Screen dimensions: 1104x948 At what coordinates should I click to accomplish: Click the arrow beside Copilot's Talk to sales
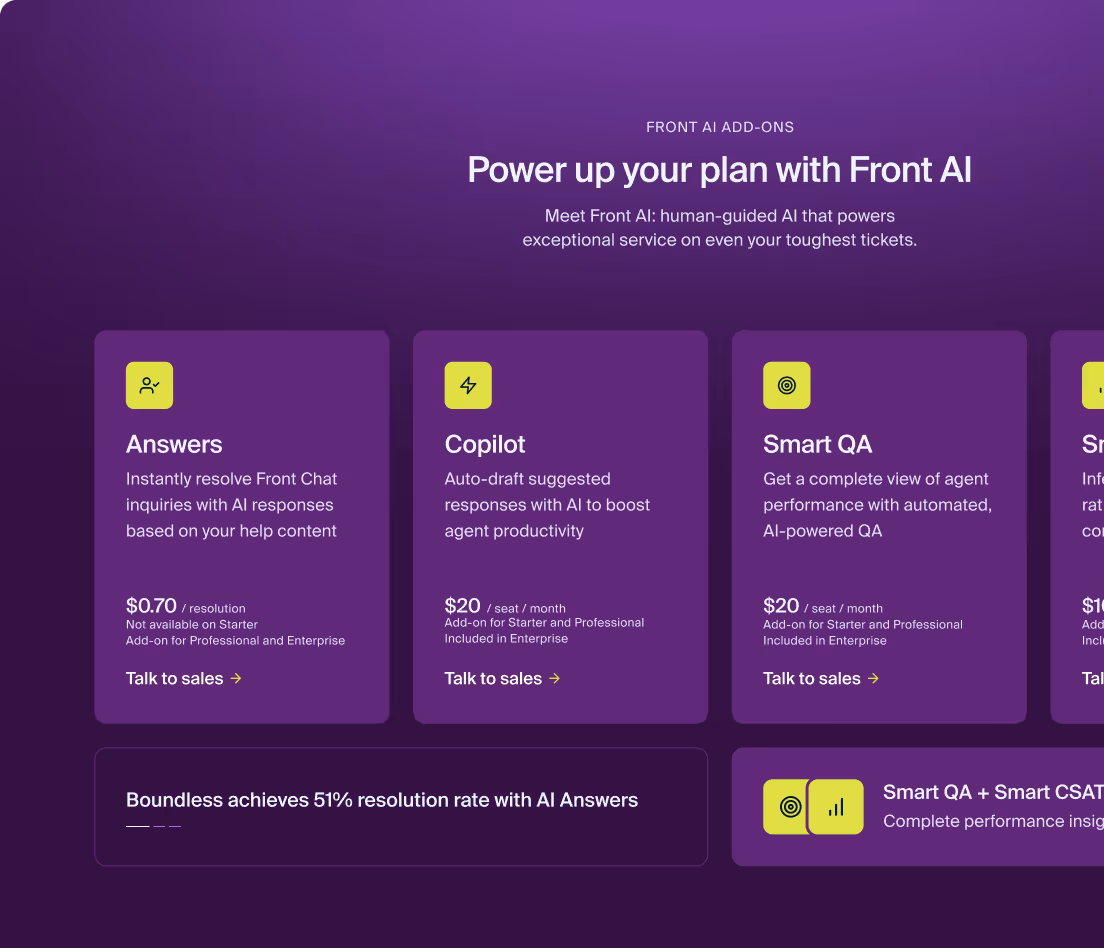point(554,678)
